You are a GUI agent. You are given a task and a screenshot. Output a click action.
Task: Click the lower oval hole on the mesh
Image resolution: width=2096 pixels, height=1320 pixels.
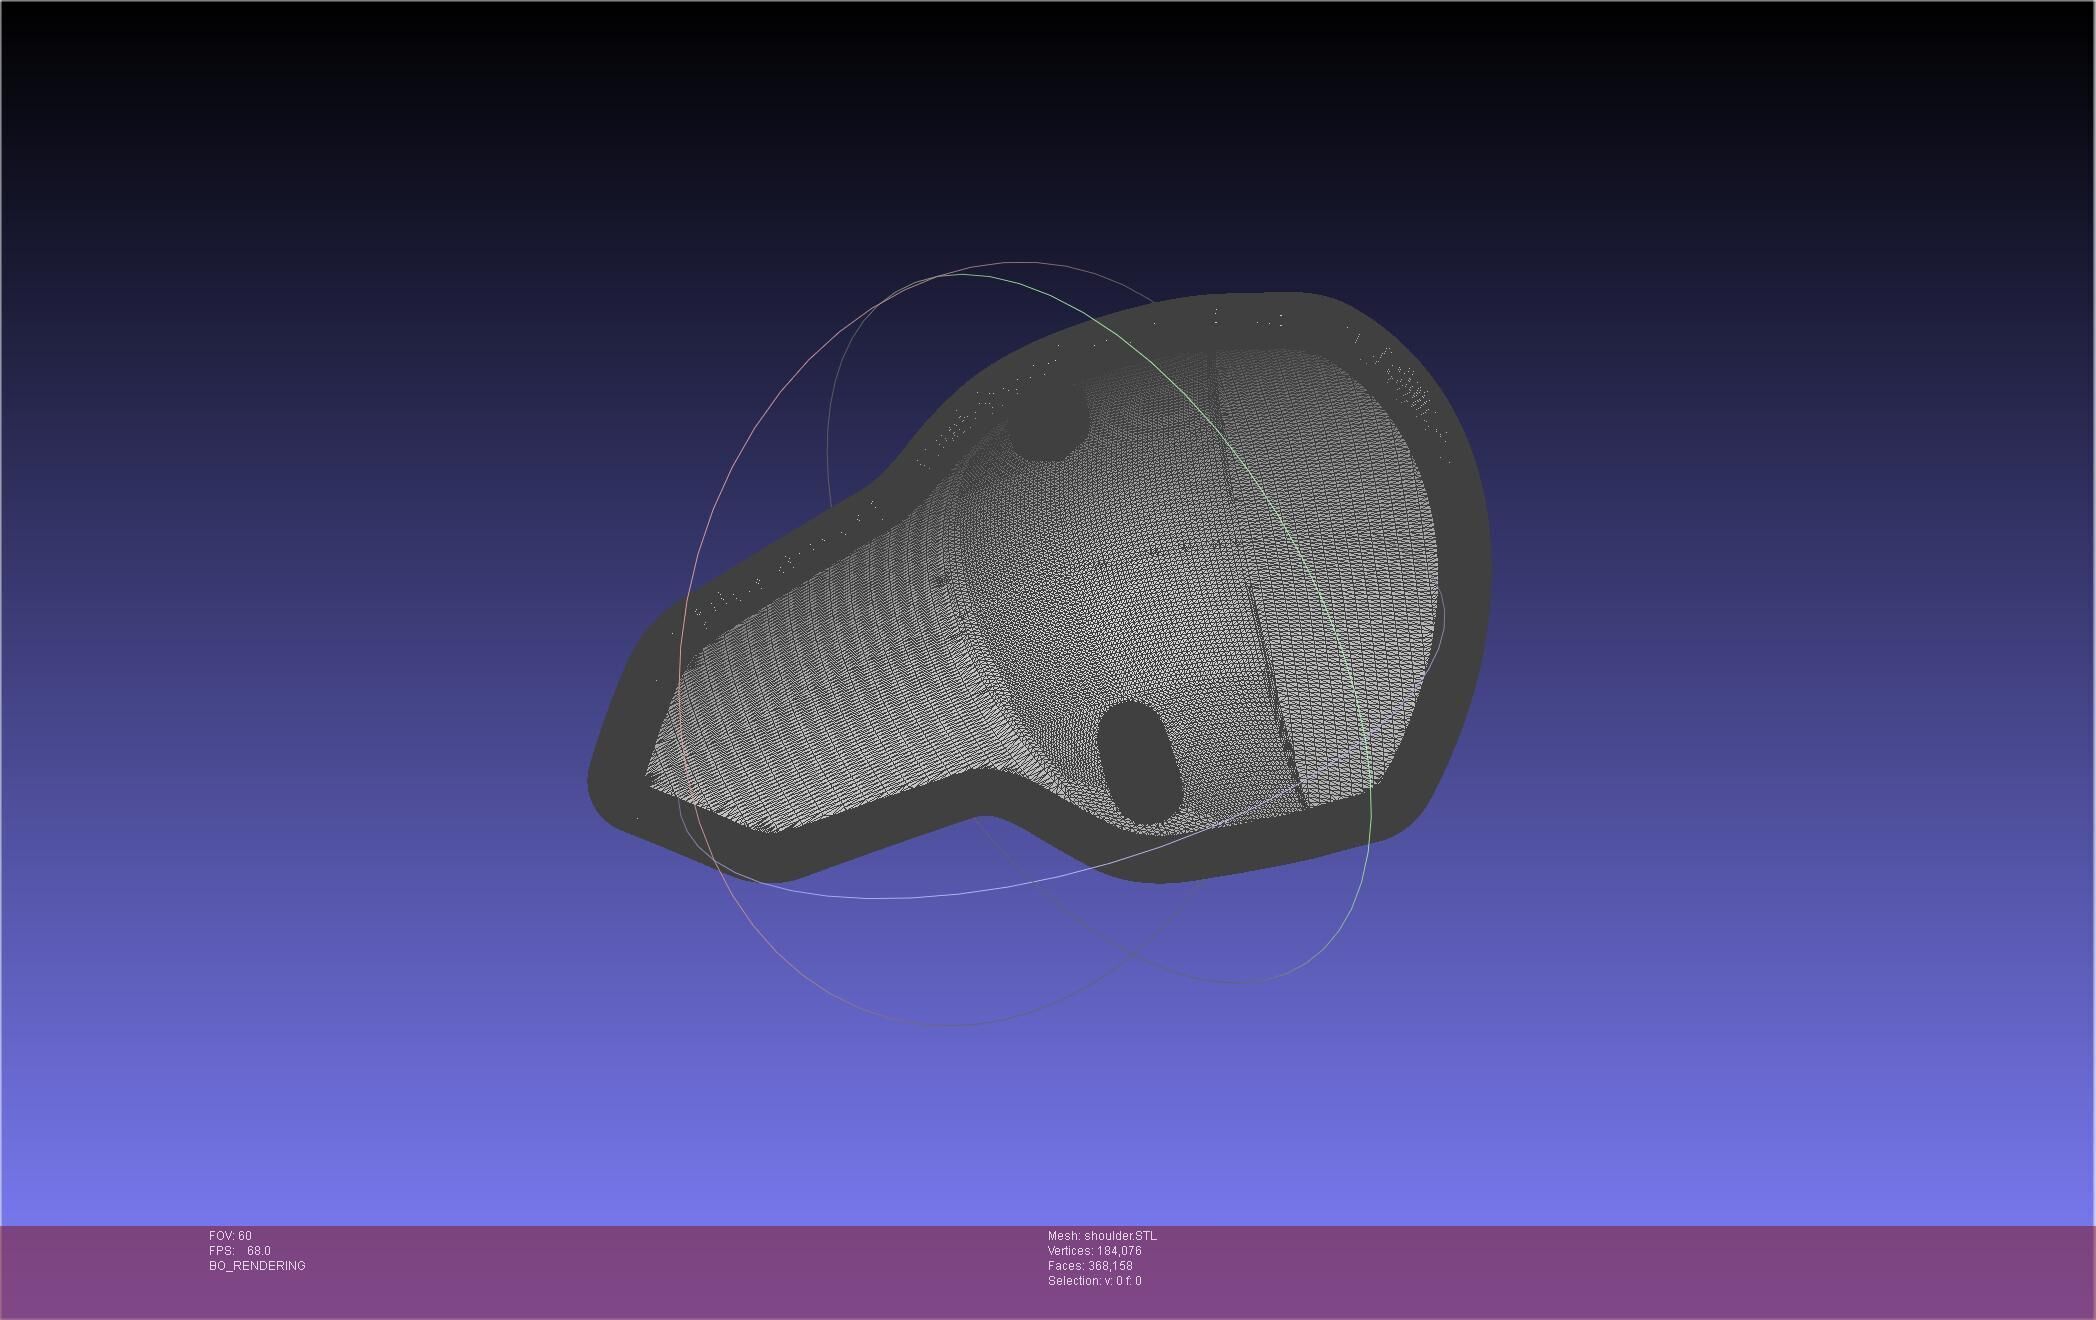pos(1139,763)
